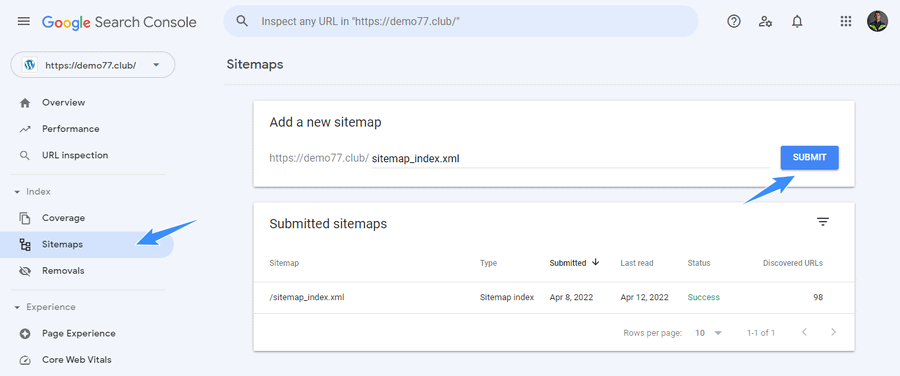Sort by Type column header
900x376 pixels.
click(488, 263)
